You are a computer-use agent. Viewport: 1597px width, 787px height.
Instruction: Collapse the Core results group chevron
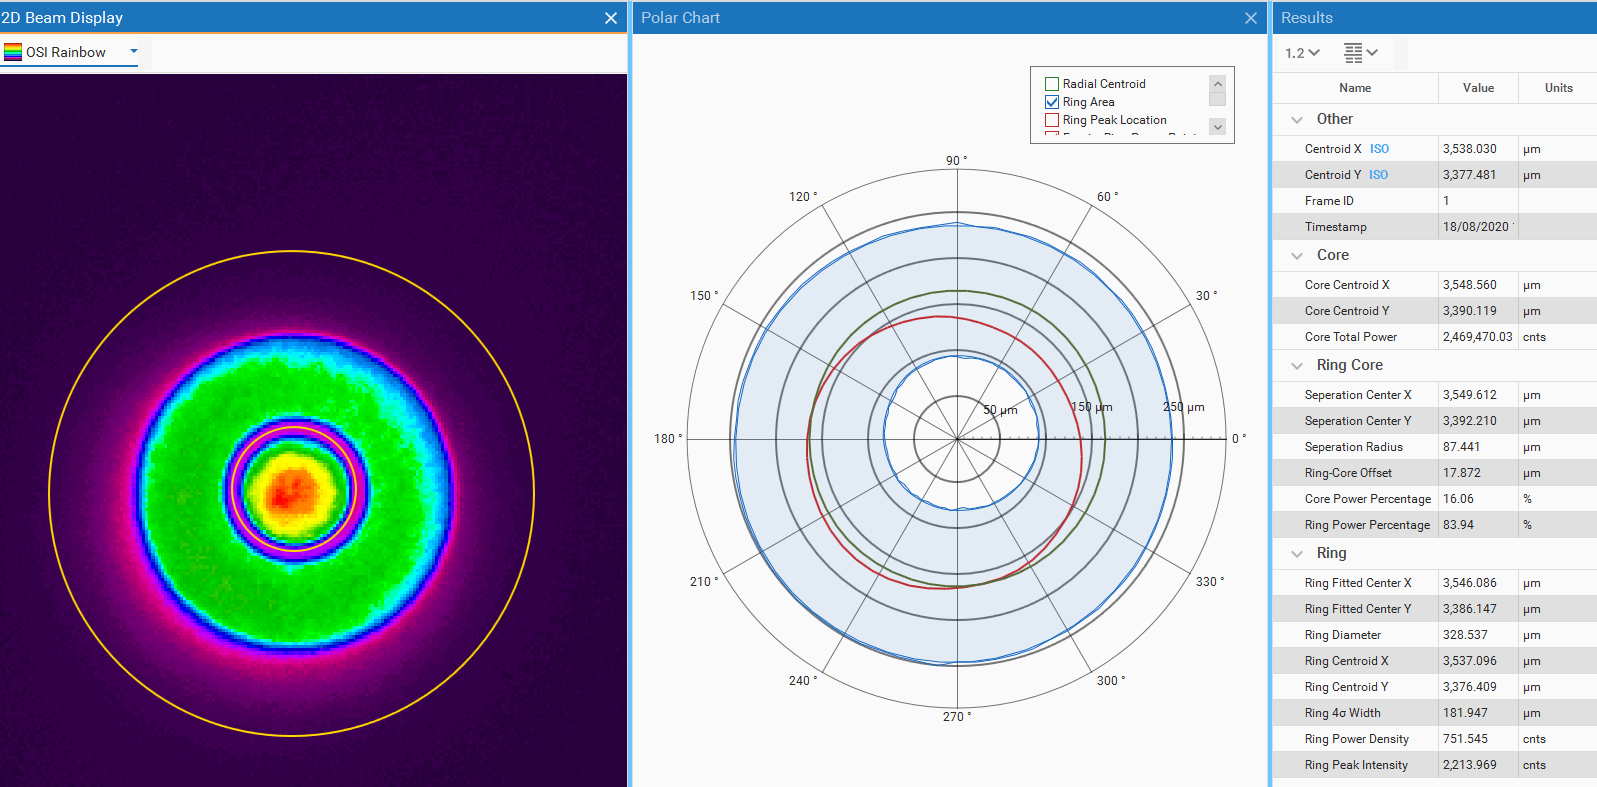tap(1297, 256)
